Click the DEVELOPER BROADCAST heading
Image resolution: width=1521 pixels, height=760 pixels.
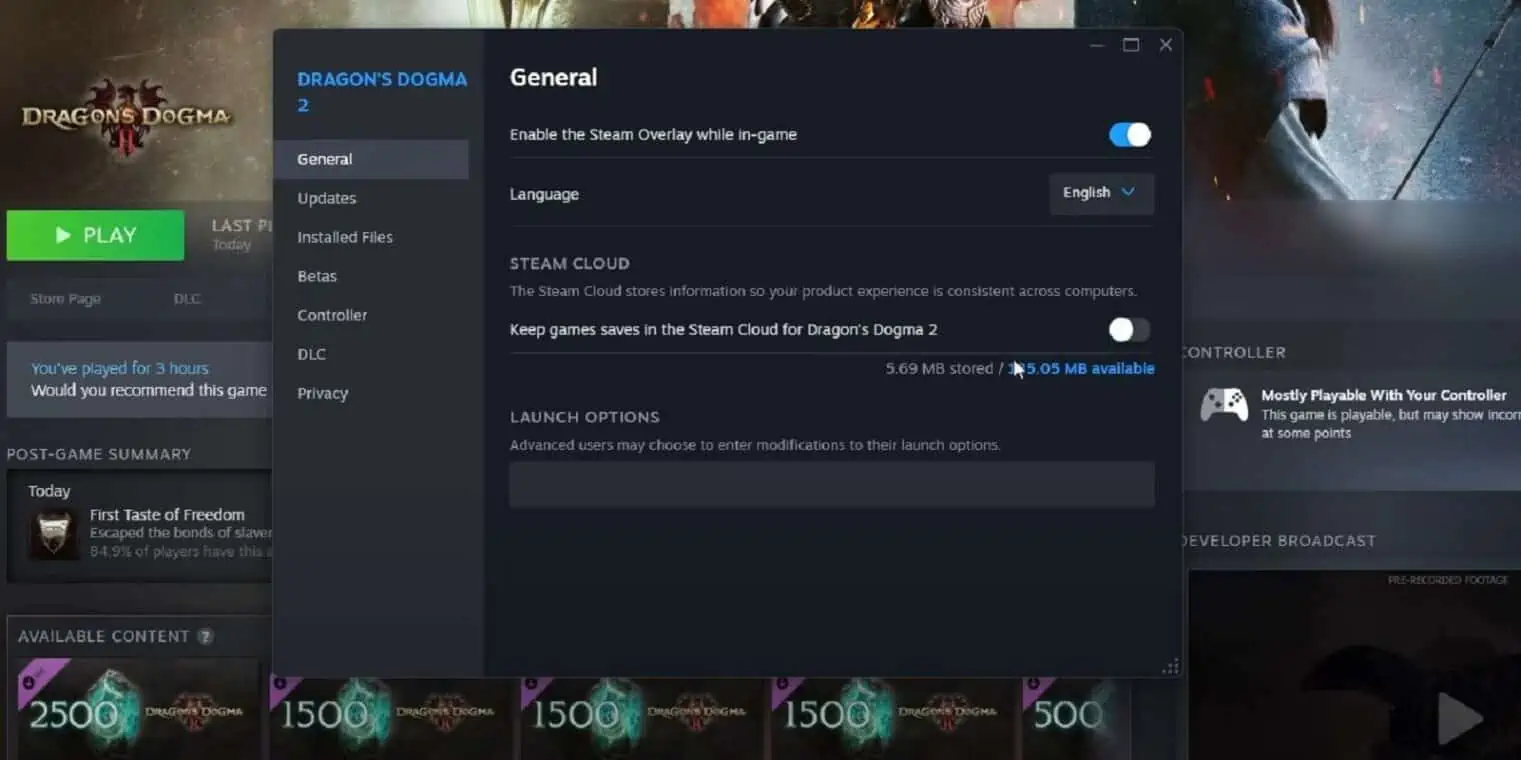pyautogui.click(x=1279, y=540)
